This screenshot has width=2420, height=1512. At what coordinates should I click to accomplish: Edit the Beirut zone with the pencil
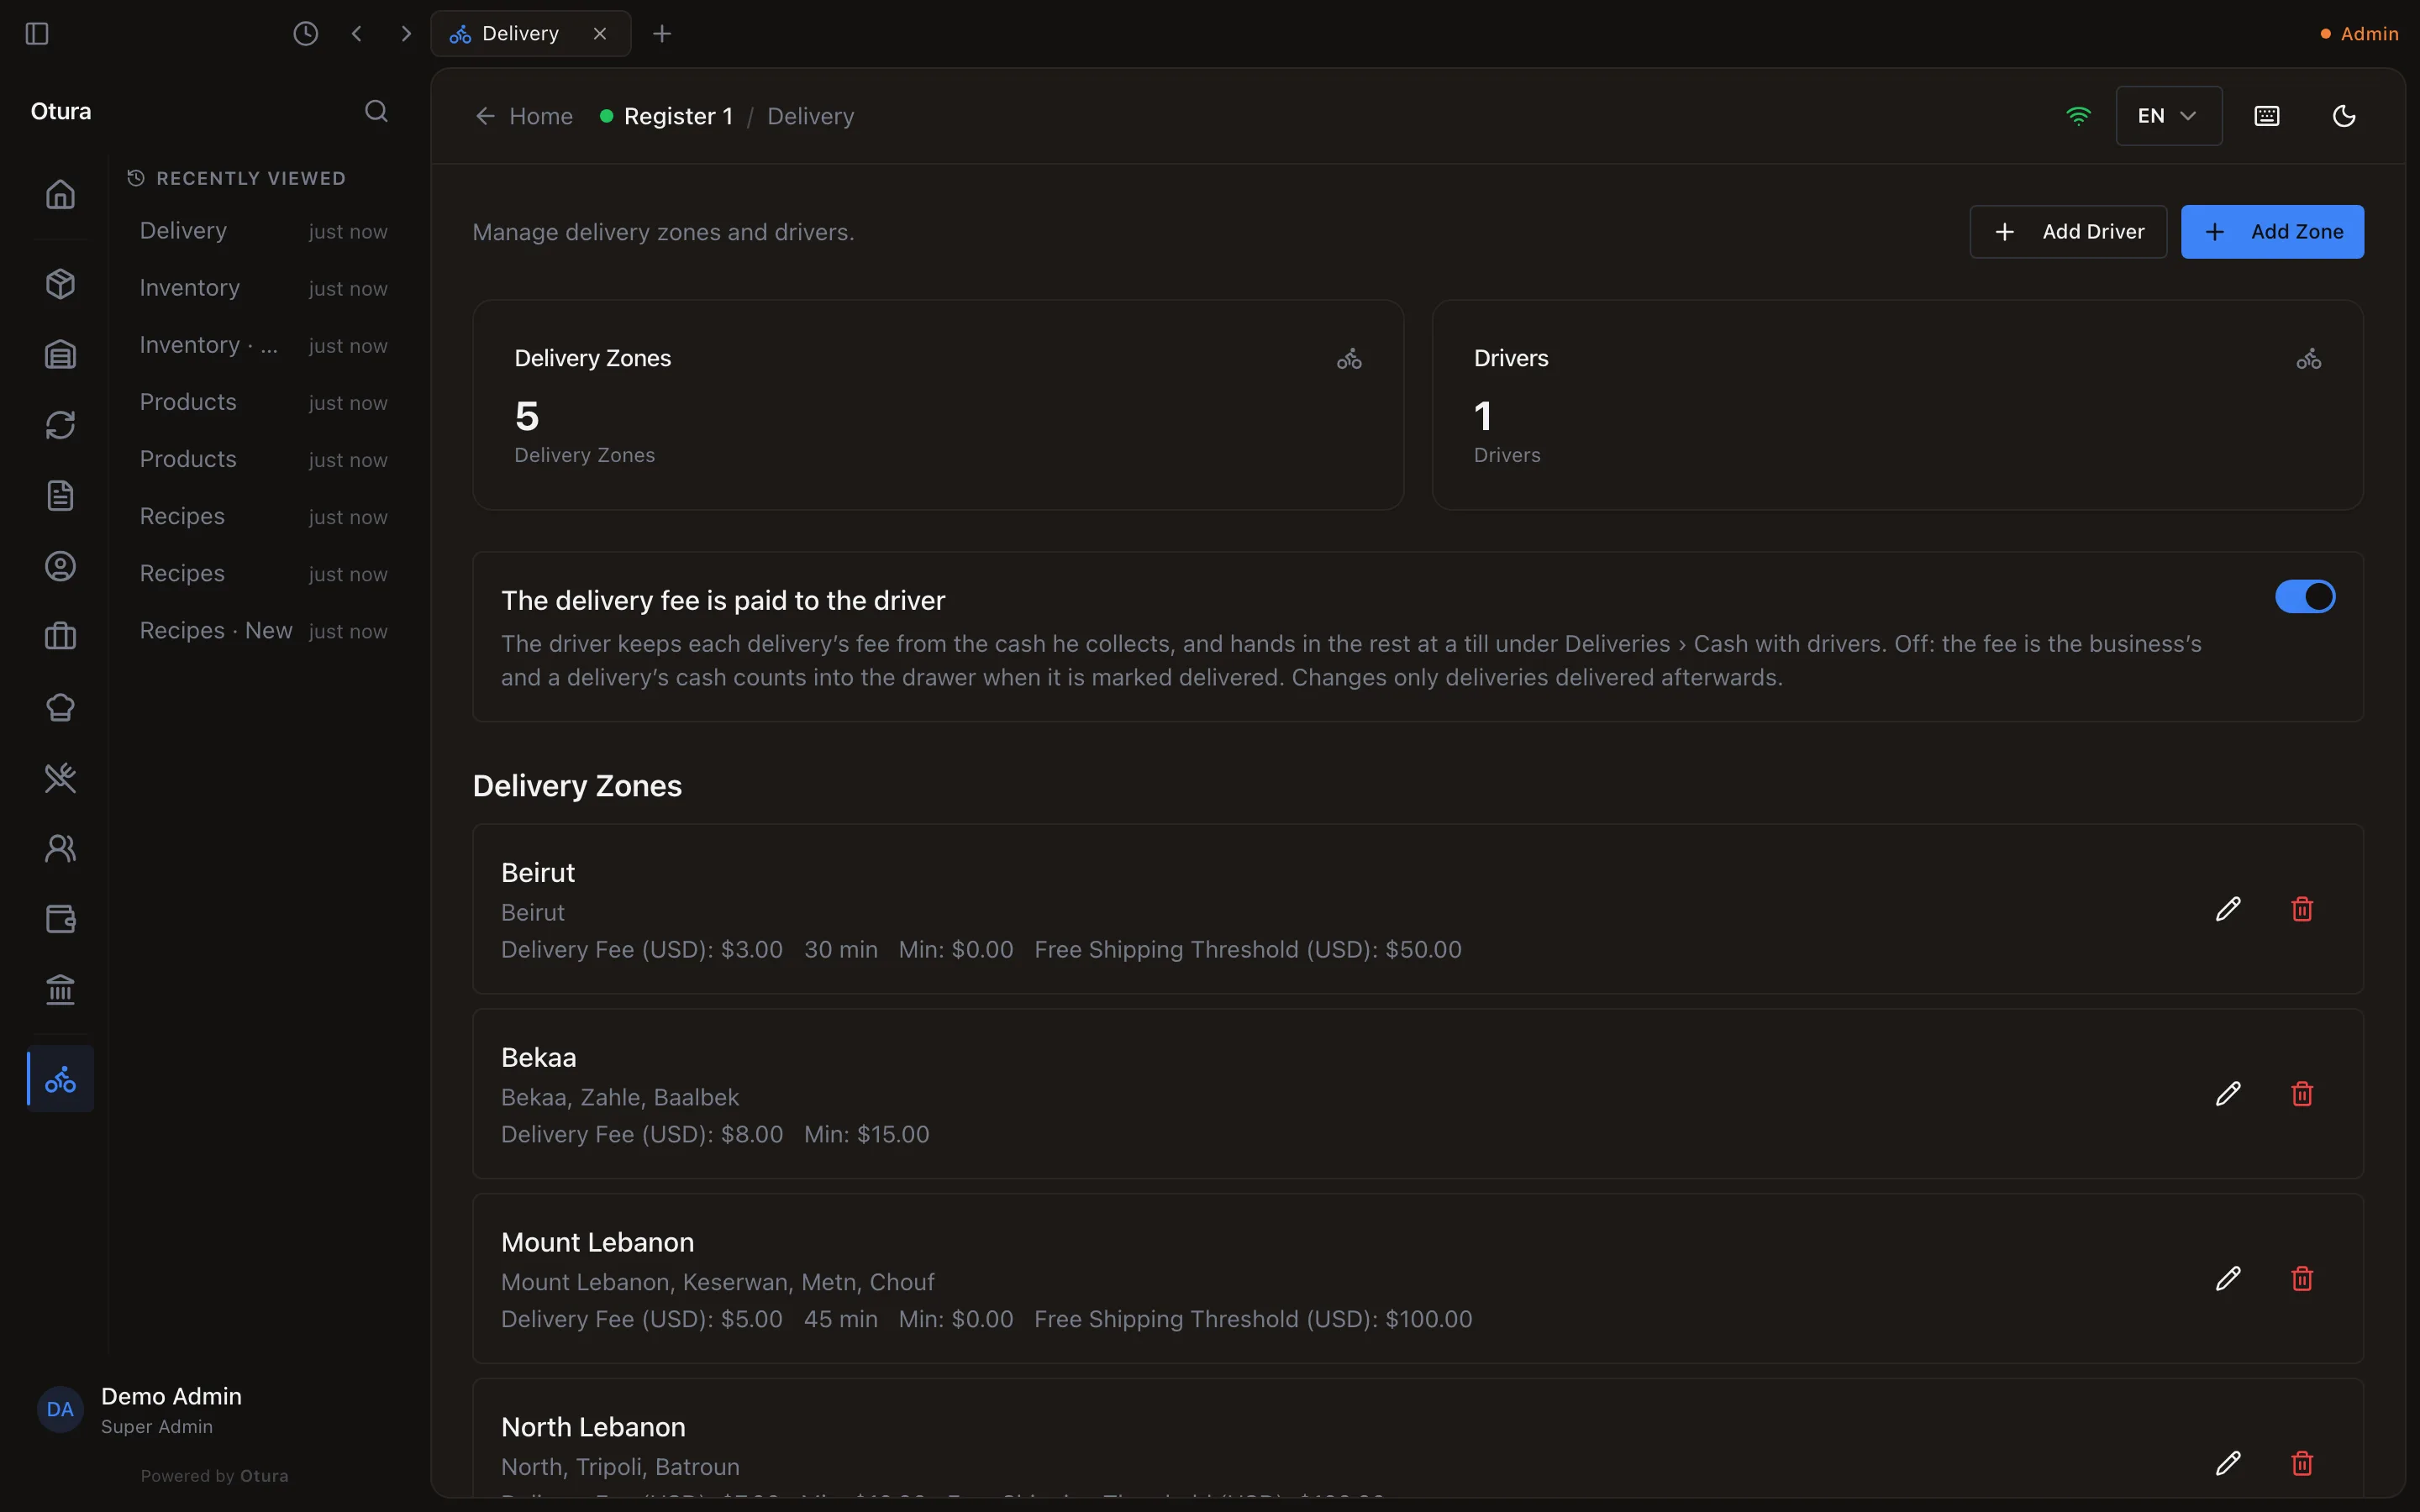point(2228,909)
